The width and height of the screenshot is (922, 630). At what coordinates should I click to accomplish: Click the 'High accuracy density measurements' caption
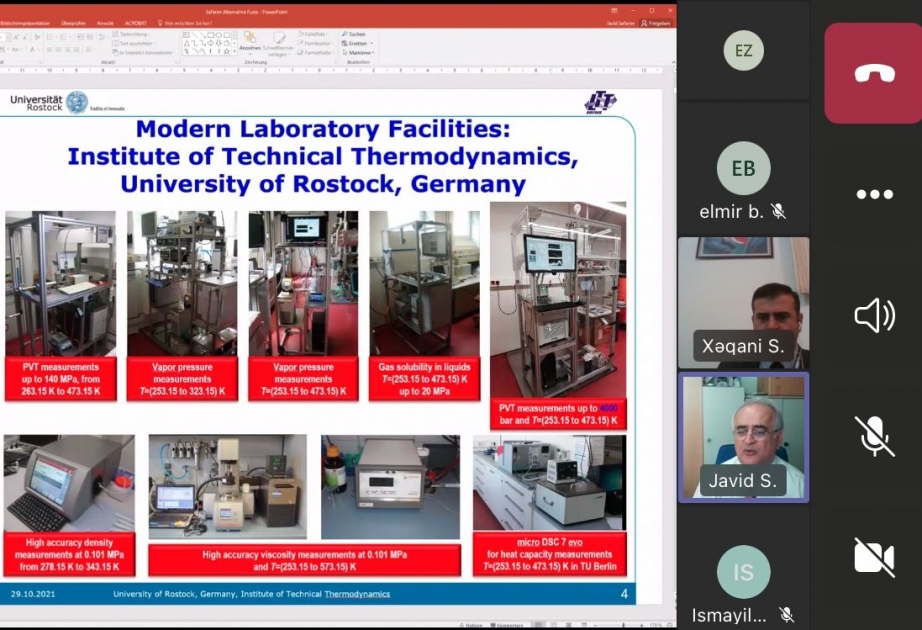point(69,555)
